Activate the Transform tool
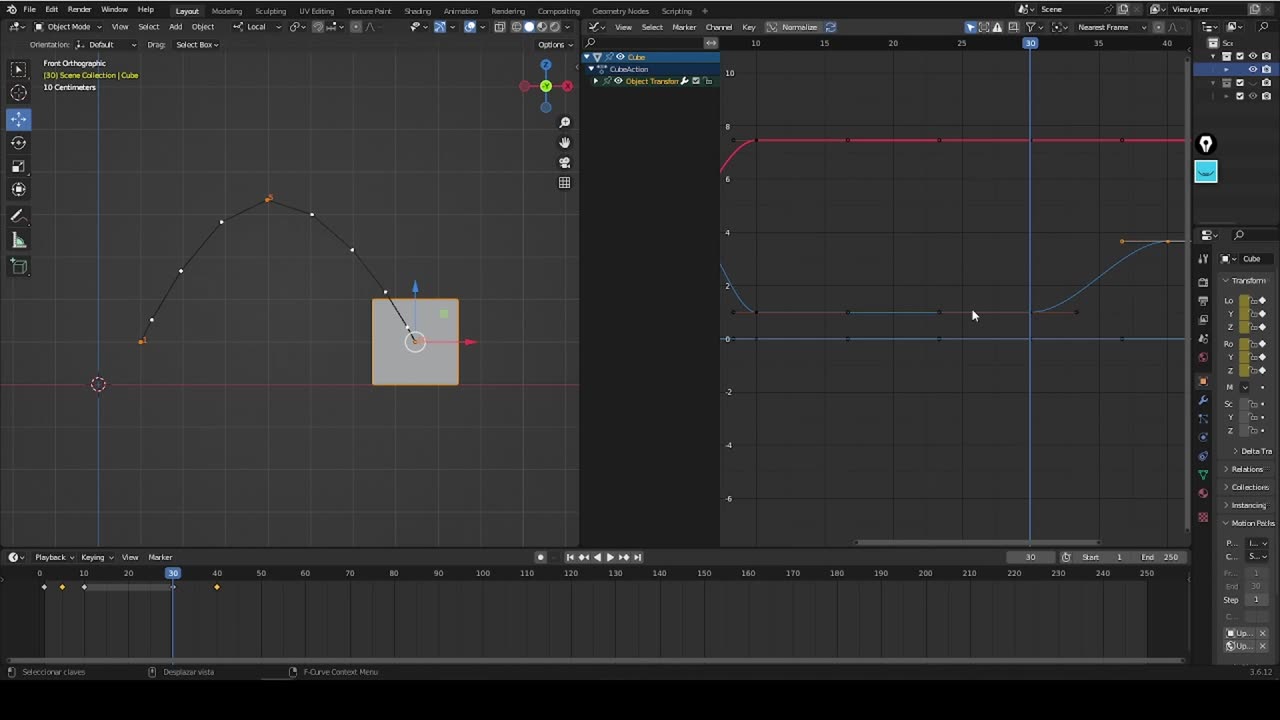The image size is (1280, 720). (18, 190)
